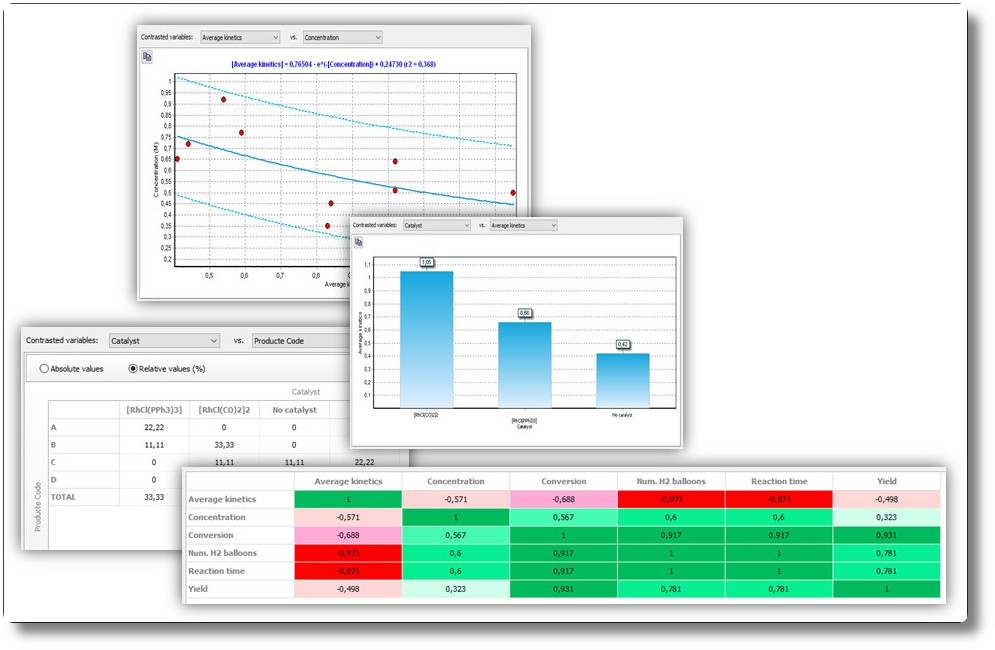Click the [RhCl(PPh3)3] column header in crosstab
This screenshot has height=650, width=995.
(154, 410)
